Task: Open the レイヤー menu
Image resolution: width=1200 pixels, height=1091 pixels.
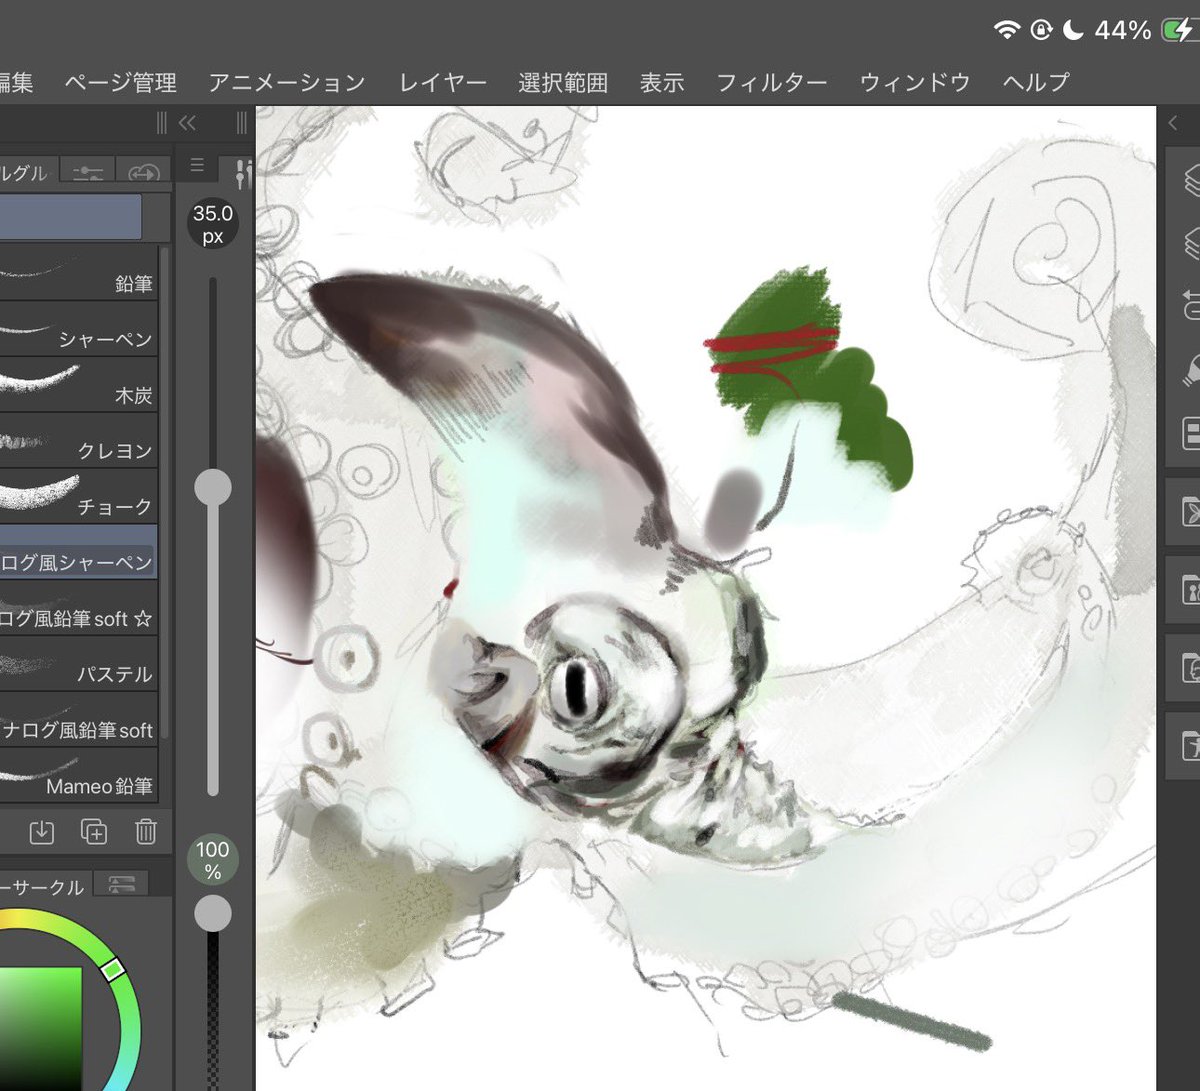Action: tap(442, 82)
